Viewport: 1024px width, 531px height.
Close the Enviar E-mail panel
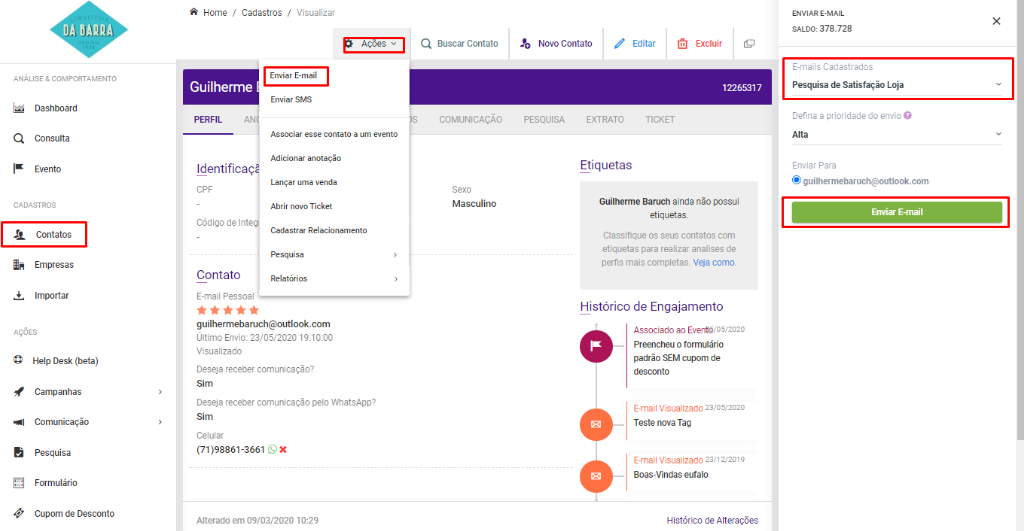click(x=995, y=21)
